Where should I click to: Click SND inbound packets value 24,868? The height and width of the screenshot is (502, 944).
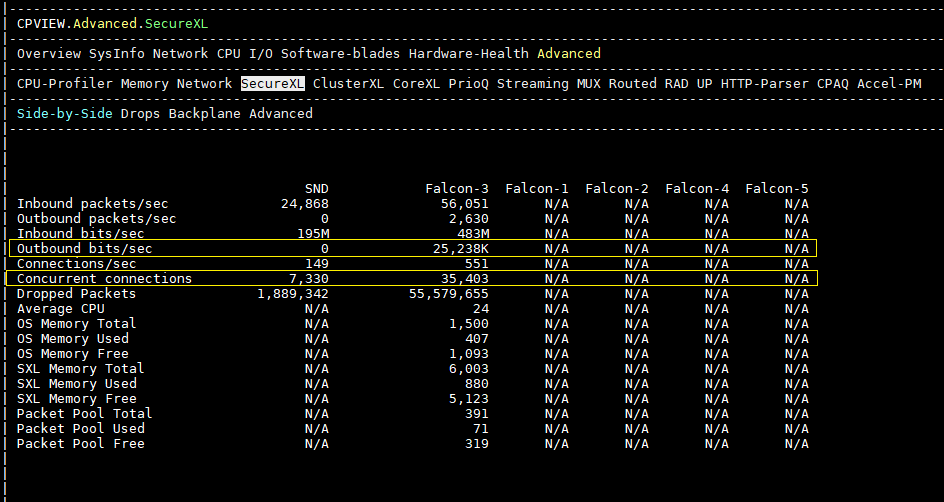click(305, 203)
